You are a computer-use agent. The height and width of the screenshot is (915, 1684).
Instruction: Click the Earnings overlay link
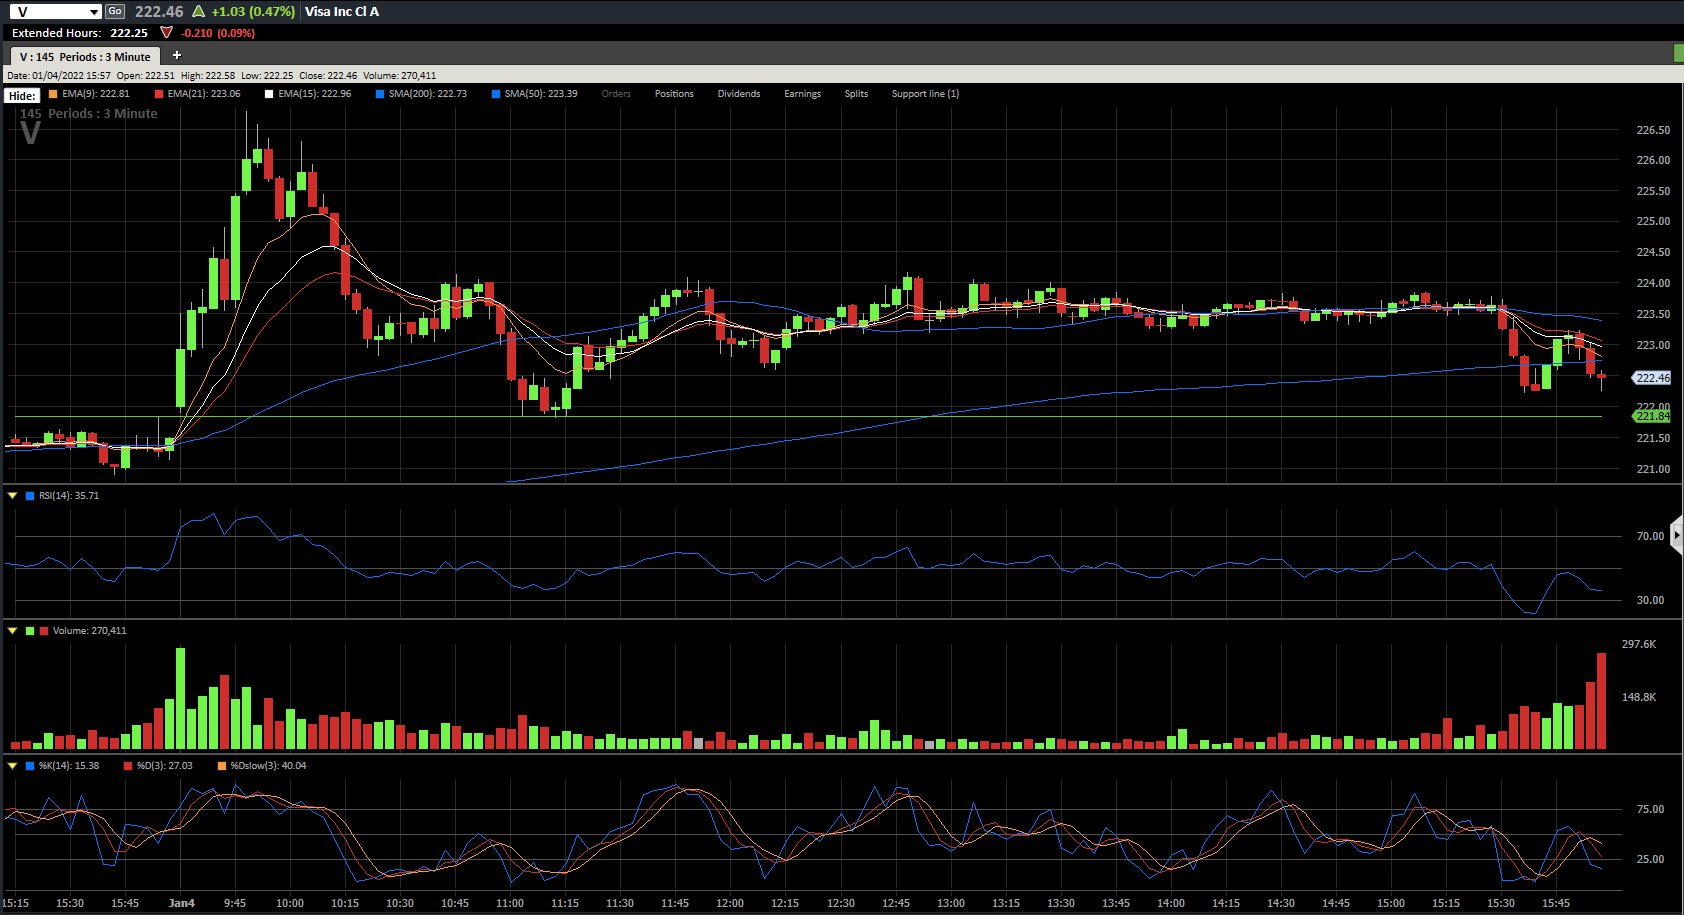tap(802, 94)
